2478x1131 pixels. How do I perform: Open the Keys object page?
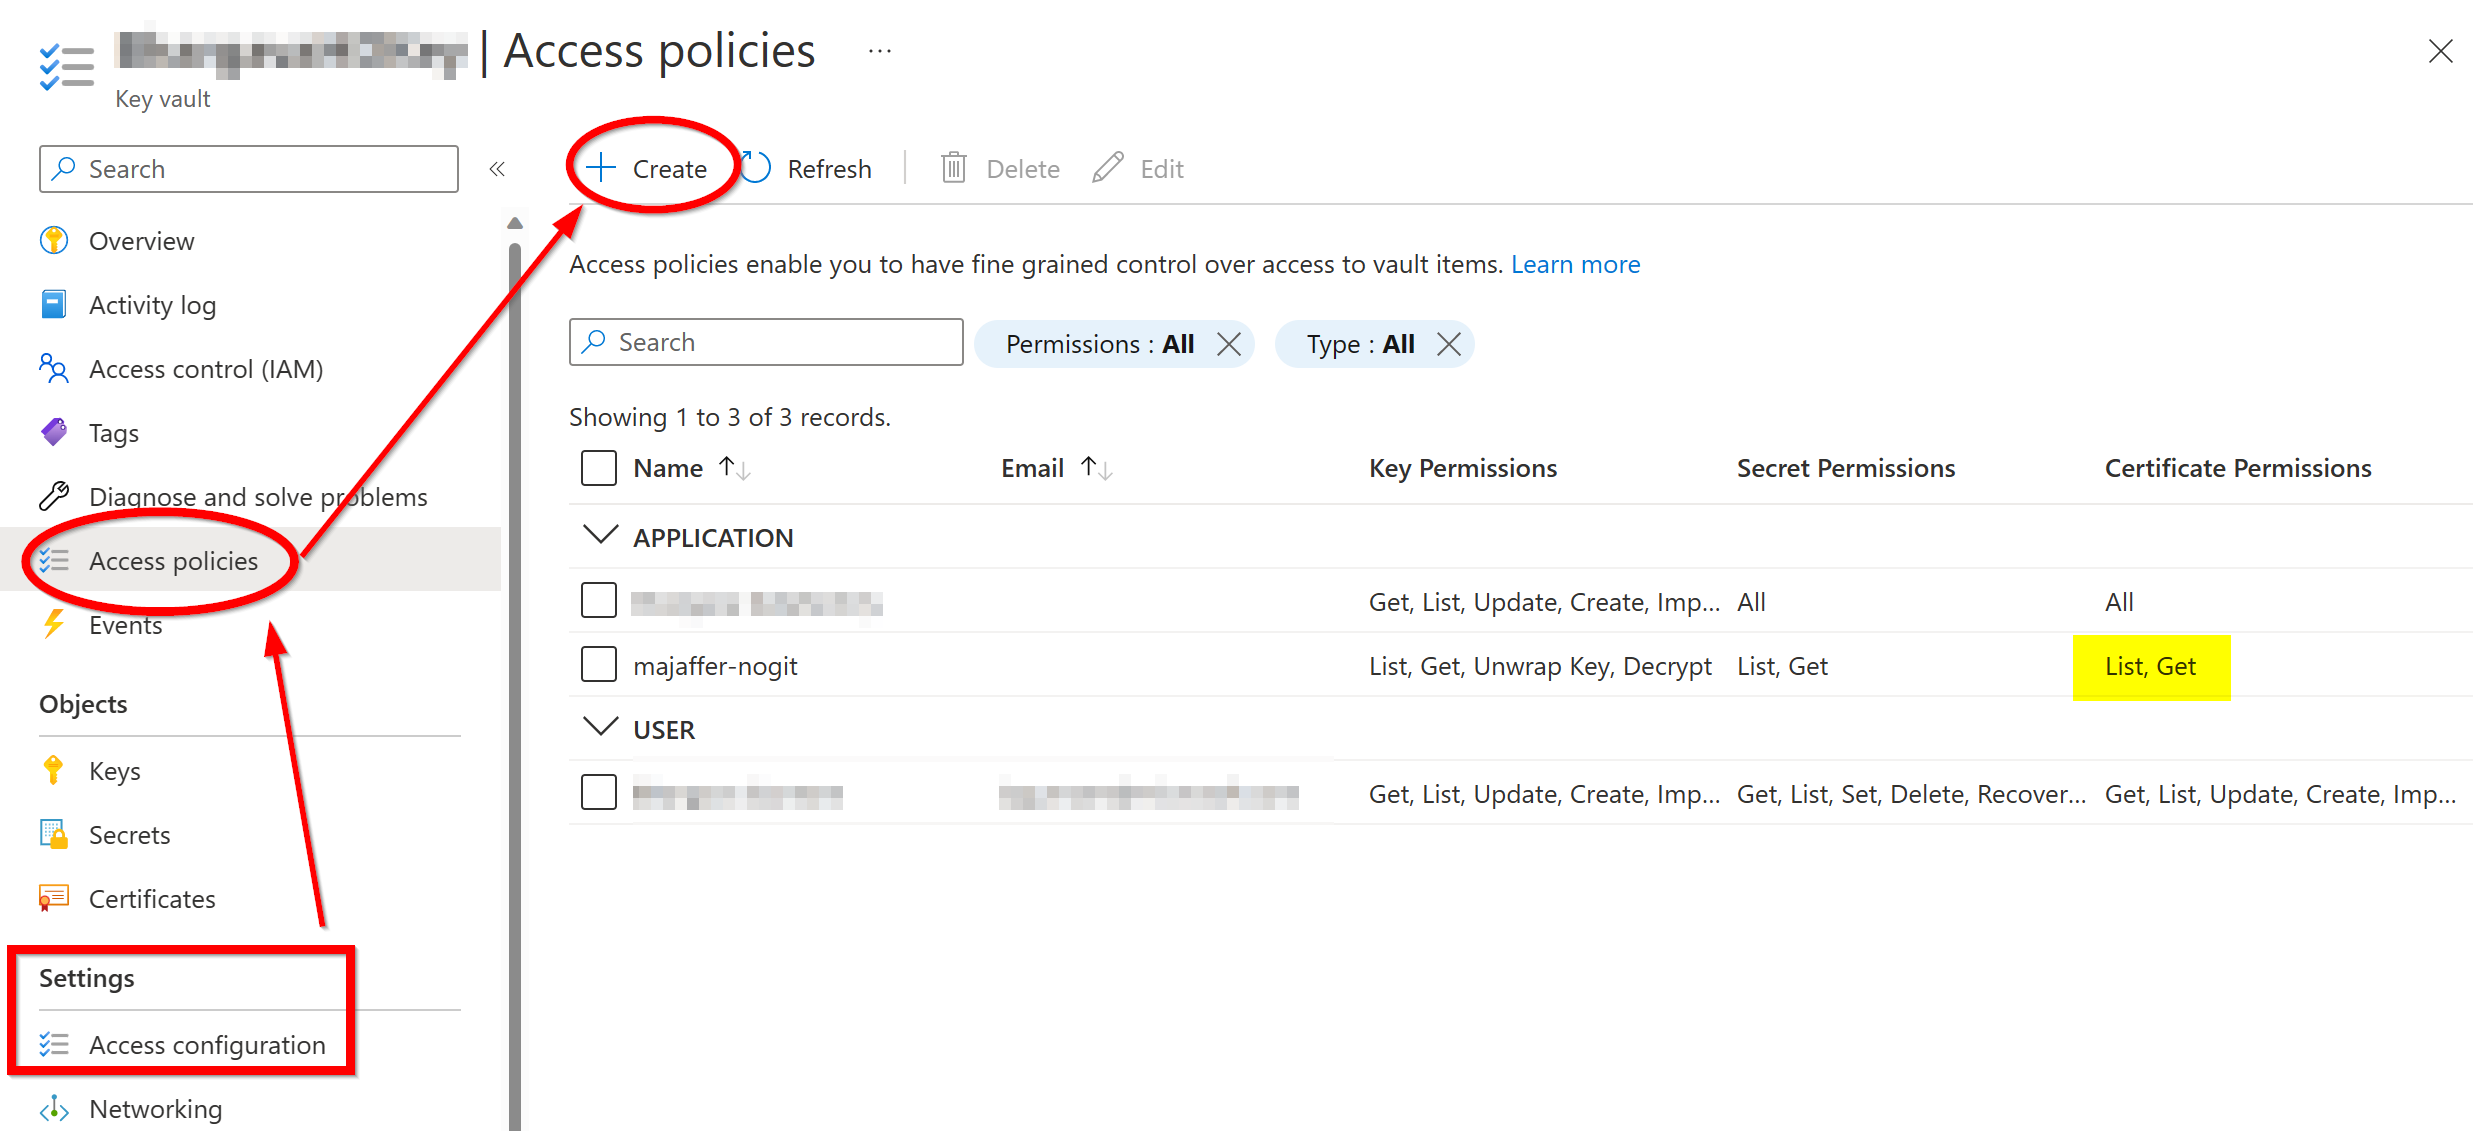click(114, 770)
